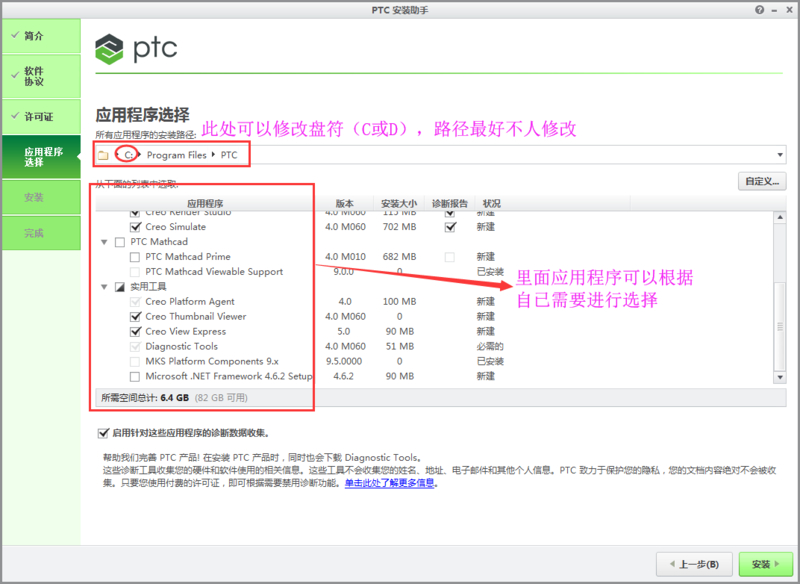Click the 9.5.0000 version value
The image size is (800, 584).
(x=344, y=361)
